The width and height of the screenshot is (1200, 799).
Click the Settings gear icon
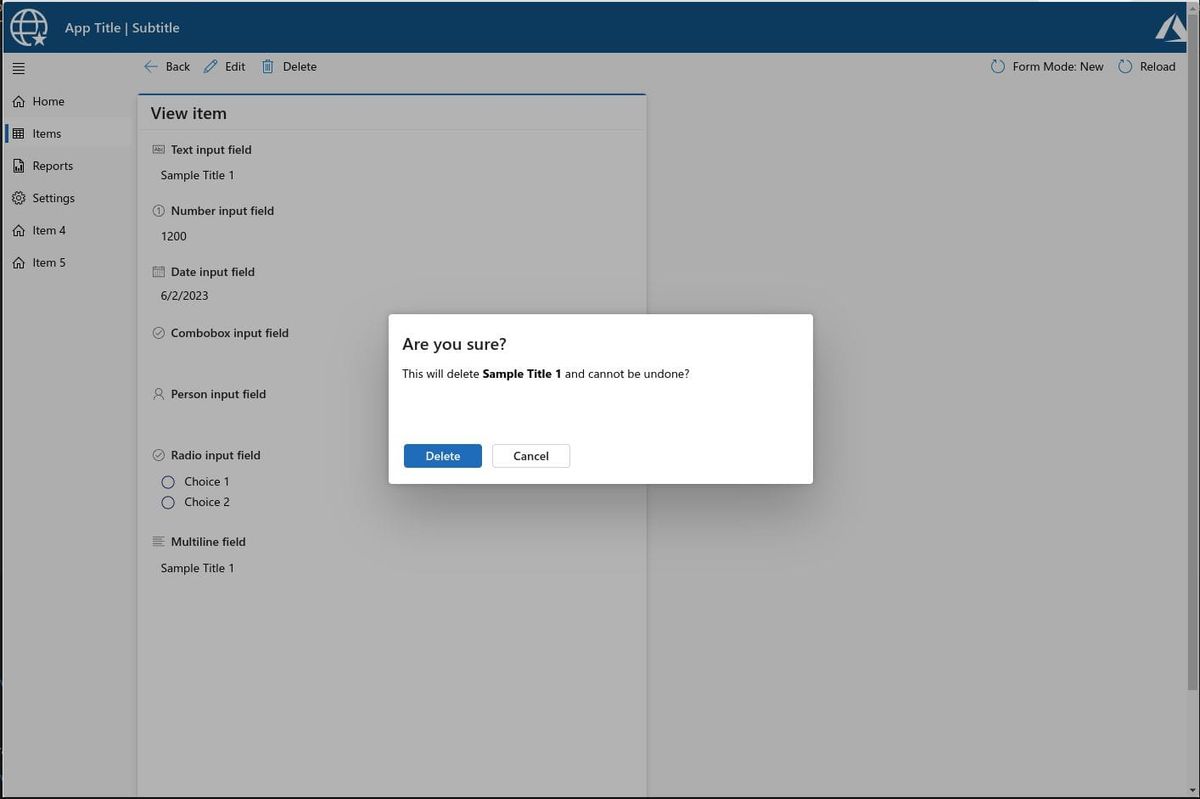[x=18, y=197]
